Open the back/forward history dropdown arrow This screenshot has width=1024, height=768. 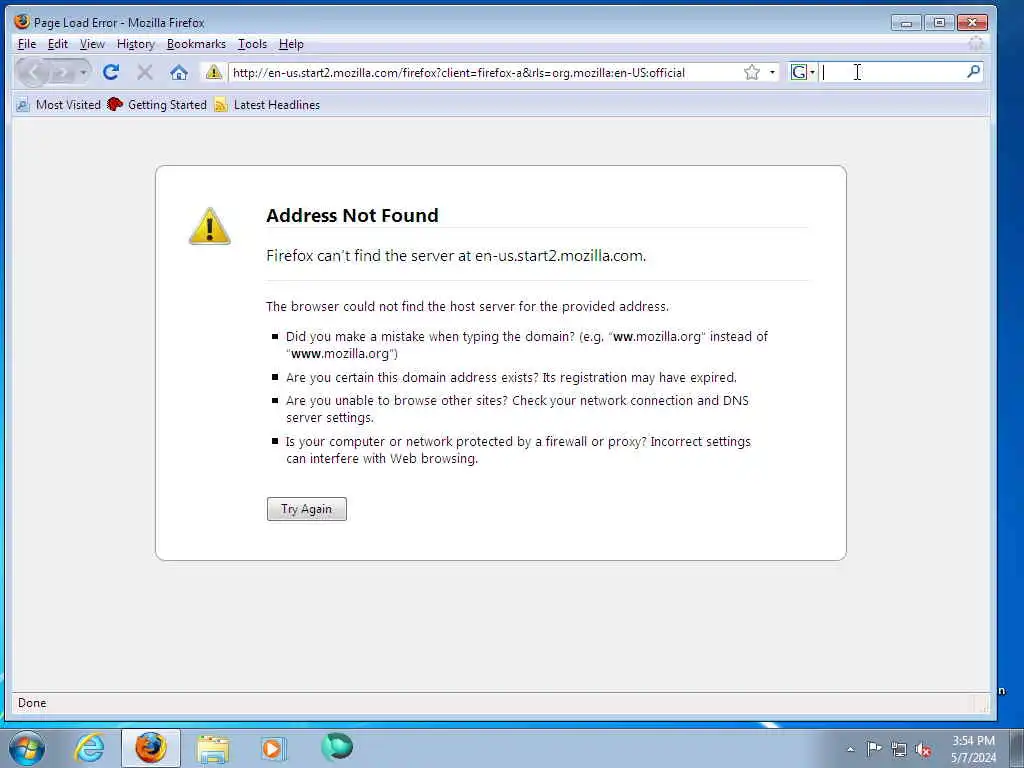84,72
